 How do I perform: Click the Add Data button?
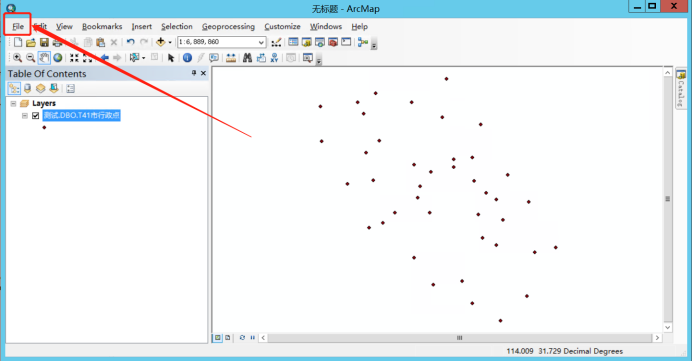[x=161, y=42]
